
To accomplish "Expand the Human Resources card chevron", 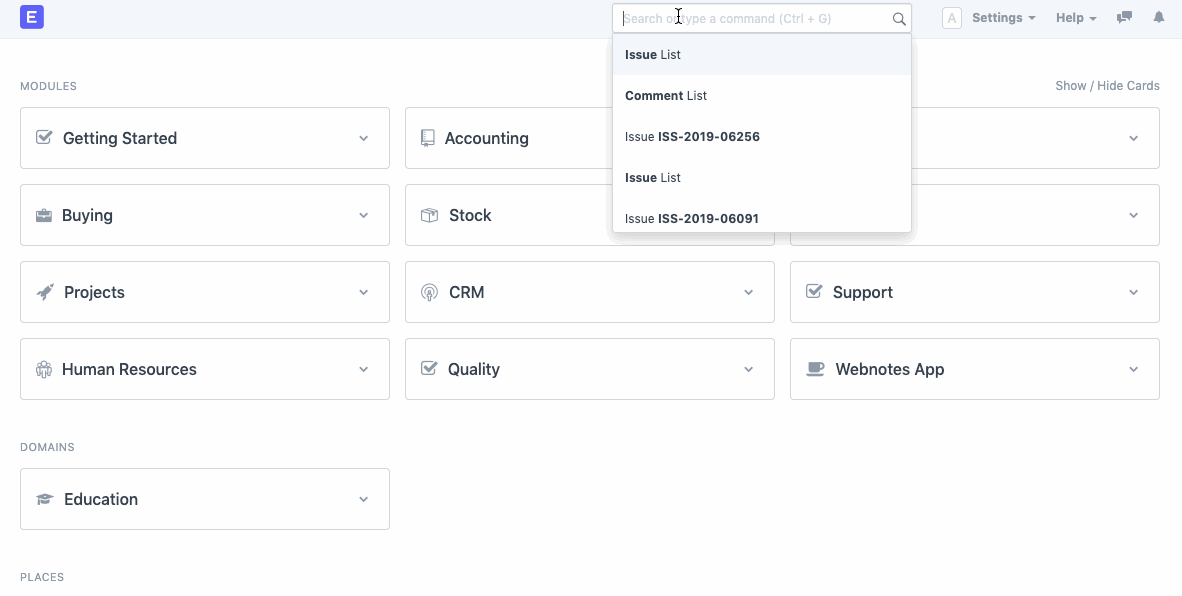I will point(364,369).
